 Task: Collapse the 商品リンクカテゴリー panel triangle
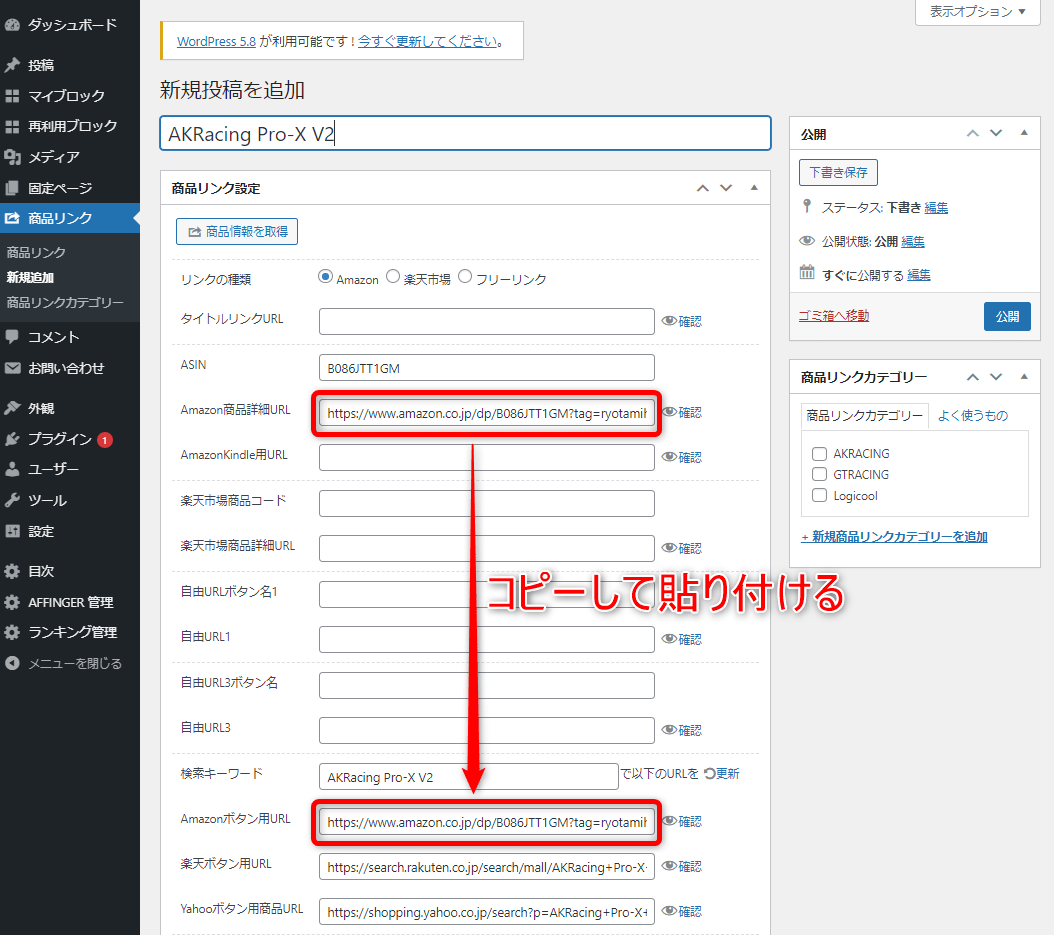click(1024, 376)
